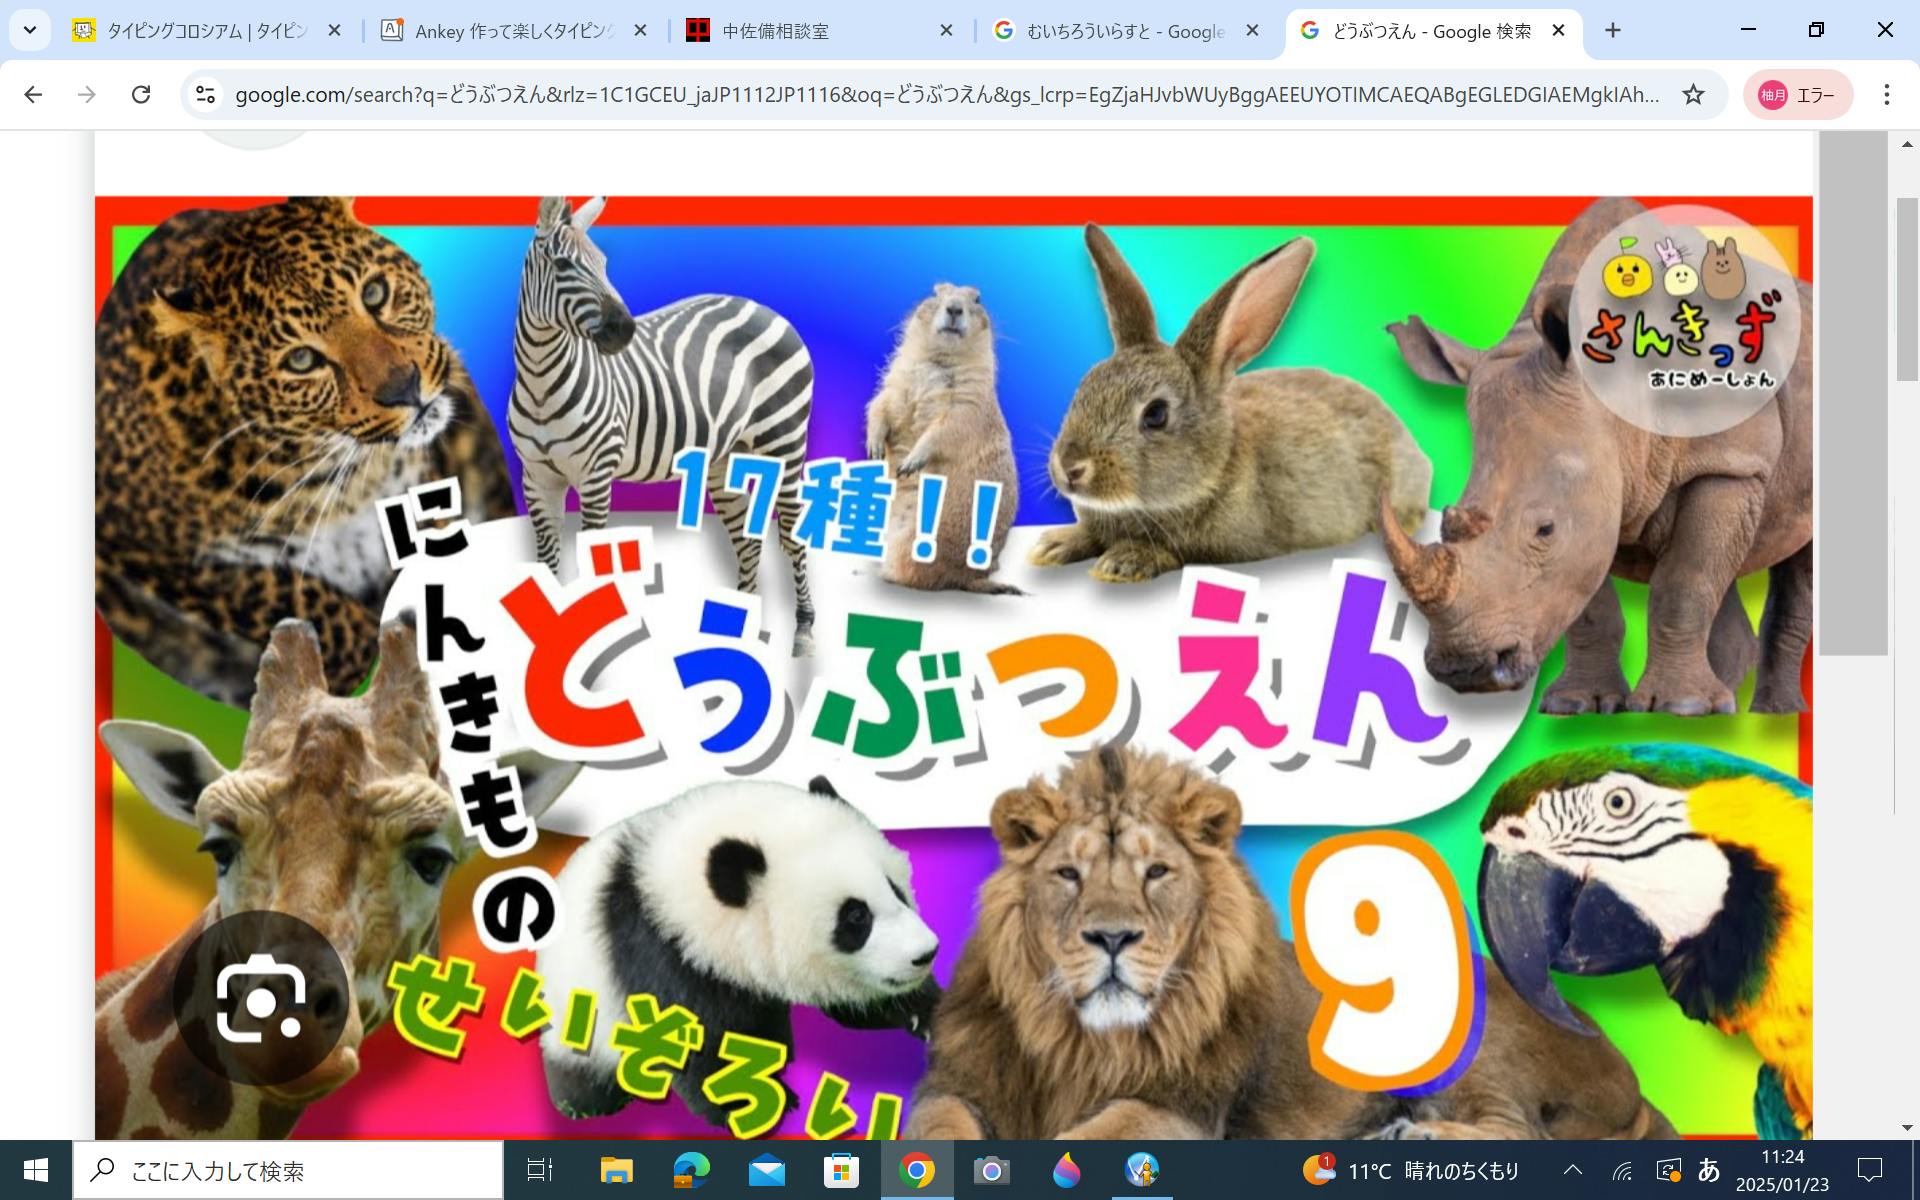1920x1200 pixels.
Task: Close the Ankey typing tab
Action: 641,31
